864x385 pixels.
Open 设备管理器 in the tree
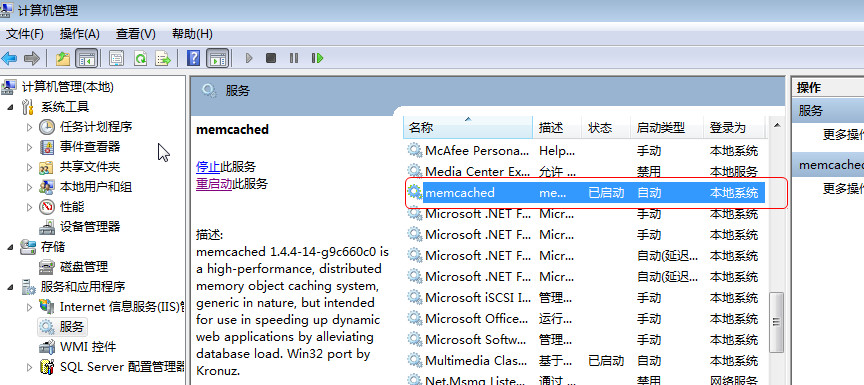pos(89,227)
